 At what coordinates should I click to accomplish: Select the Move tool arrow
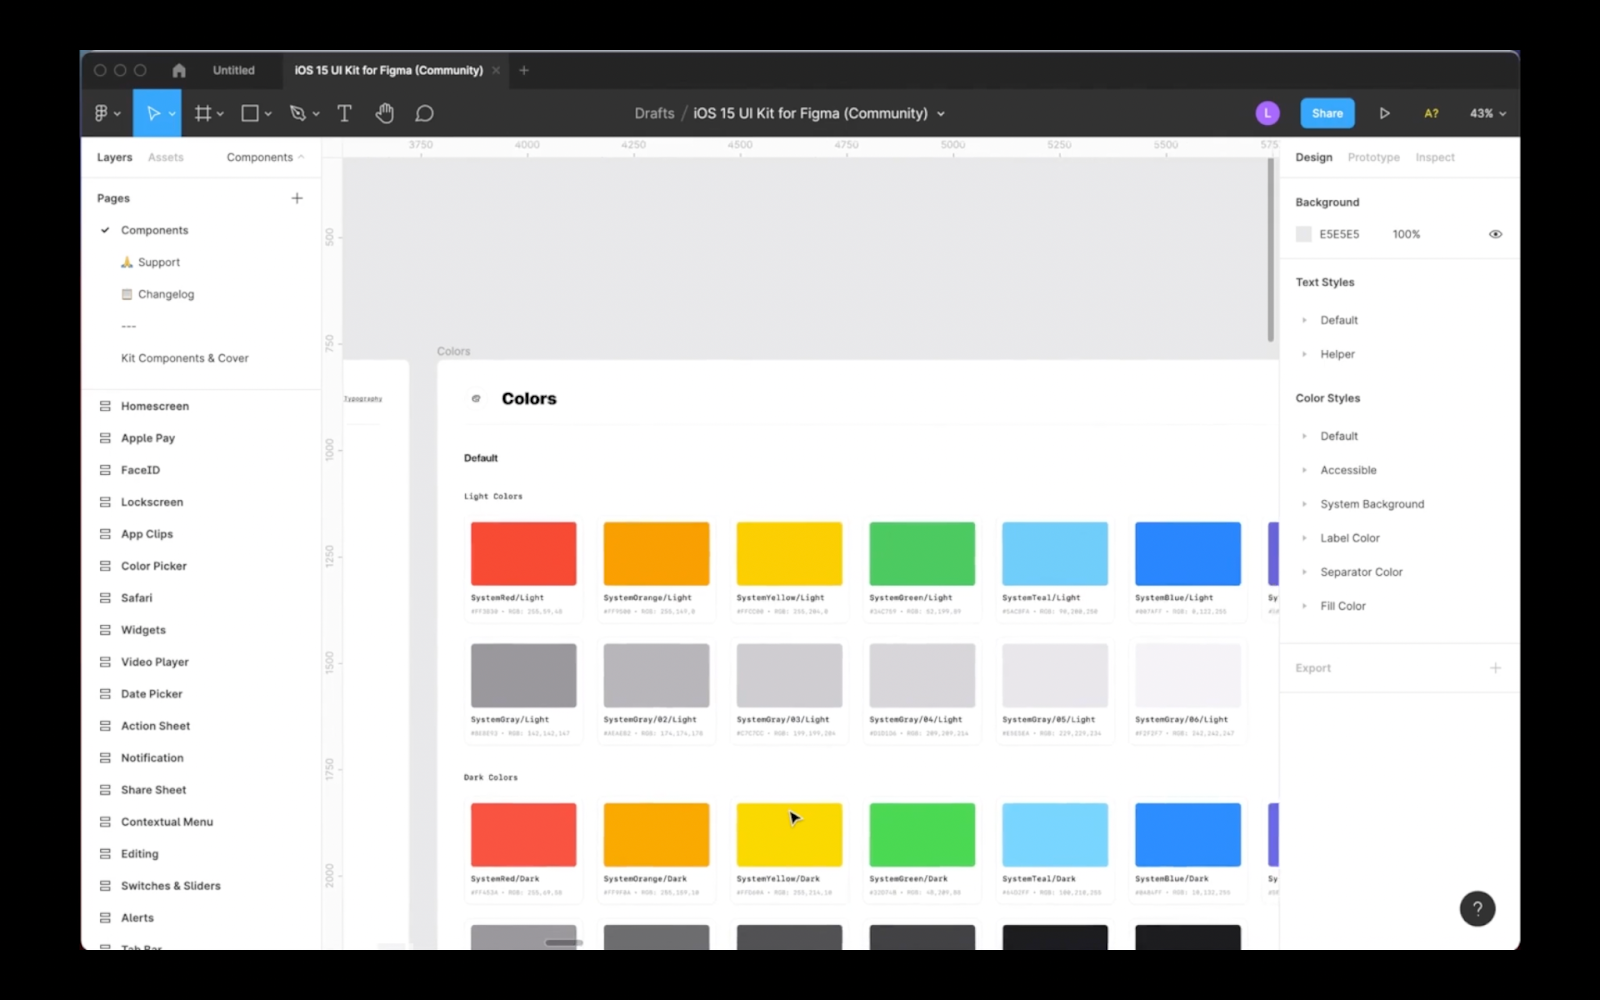(153, 113)
